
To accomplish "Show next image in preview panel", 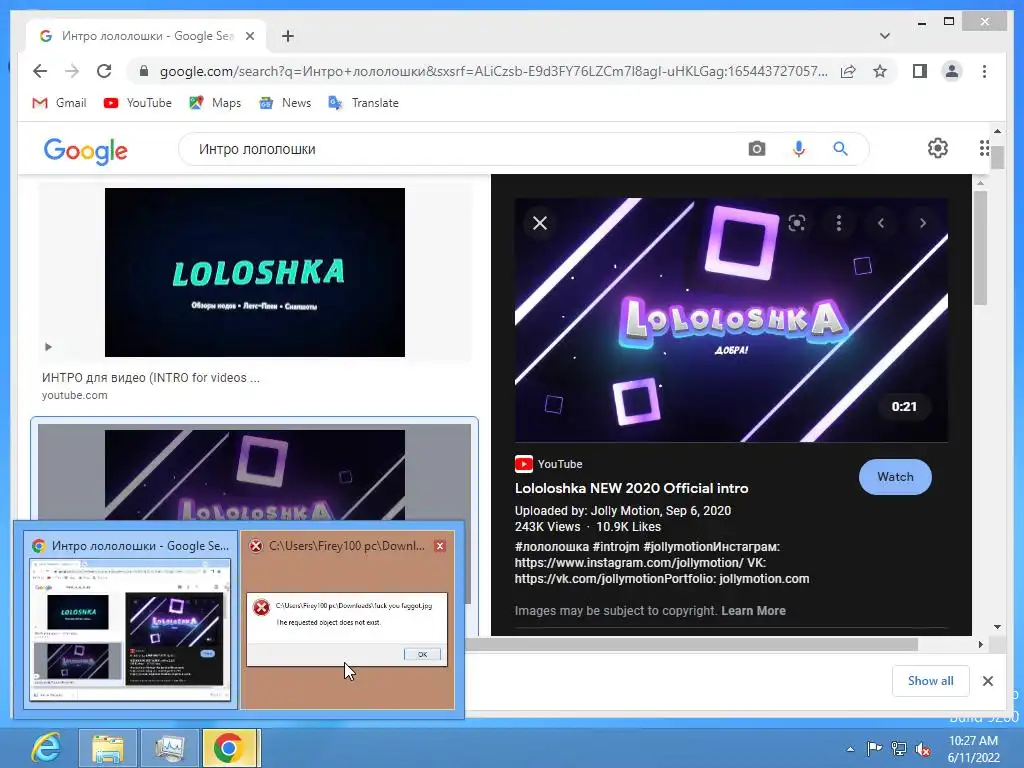I will point(923,223).
